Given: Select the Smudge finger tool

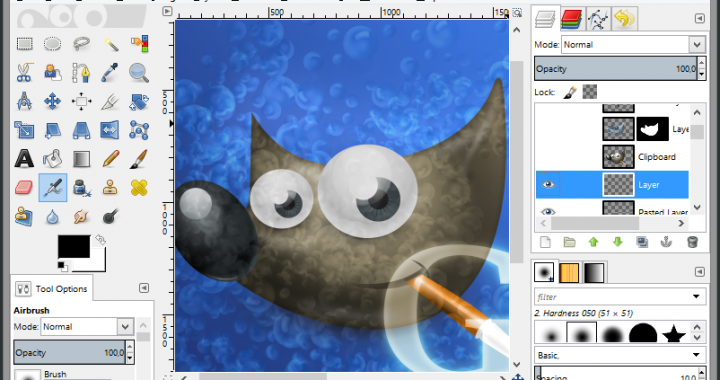Looking at the screenshot, I should point(81,216).
